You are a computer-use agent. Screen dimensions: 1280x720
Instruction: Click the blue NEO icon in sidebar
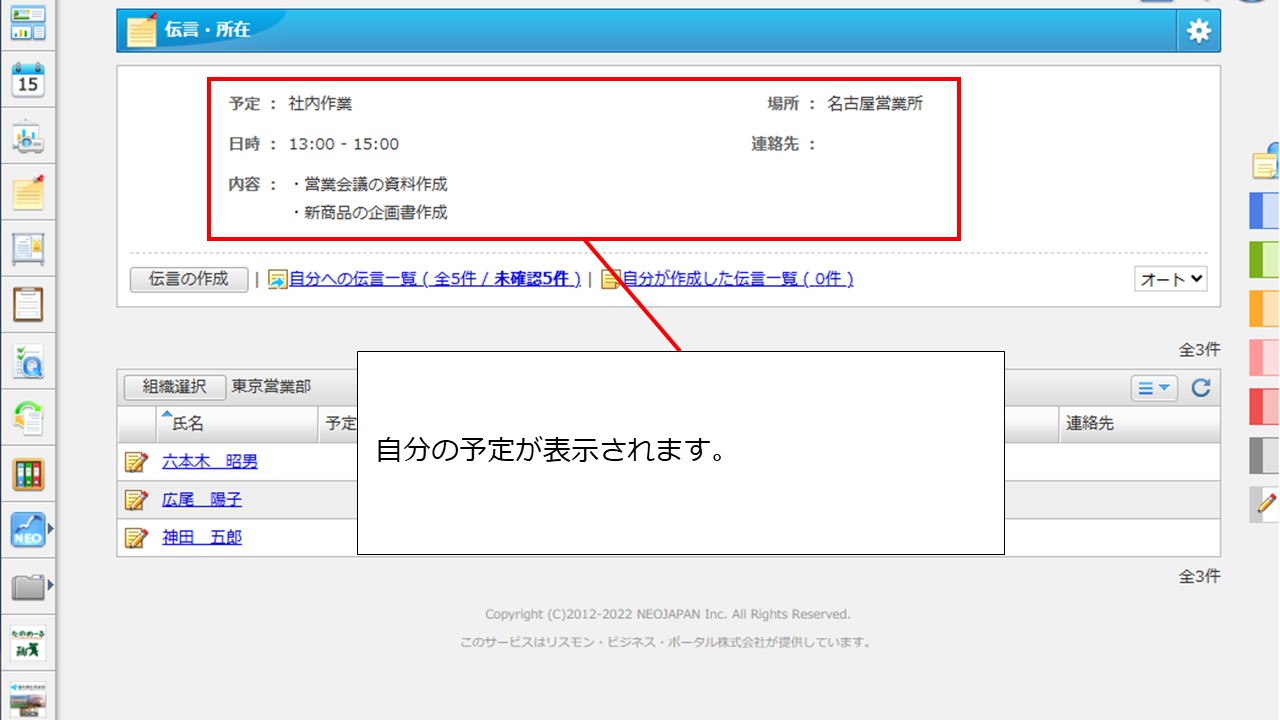[x=28, y=530]
